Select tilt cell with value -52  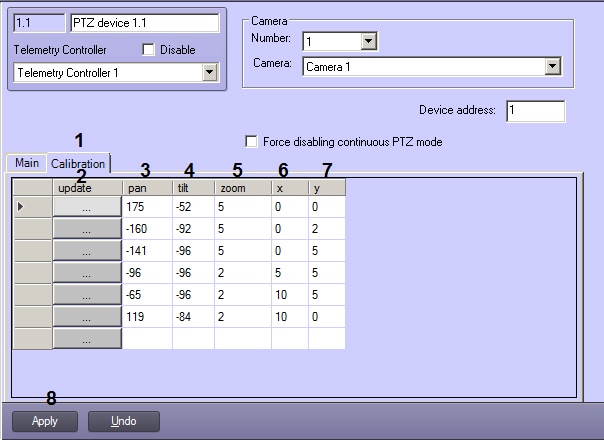click(193, 207)
